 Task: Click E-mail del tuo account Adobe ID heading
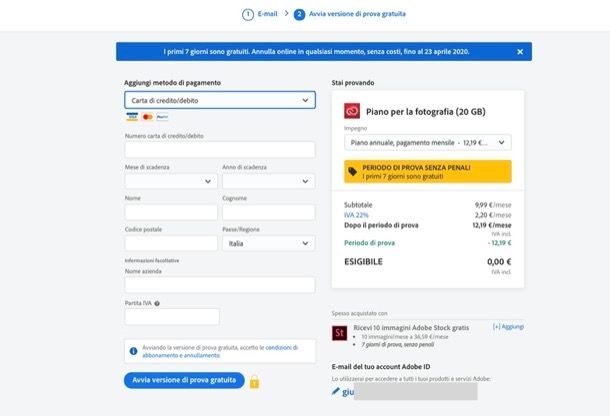381,367
